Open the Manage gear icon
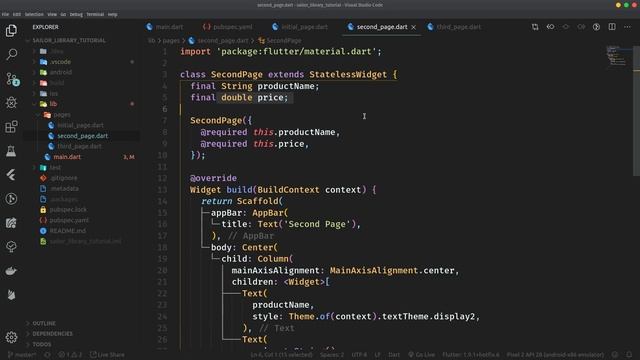Viewport: 640px width, 360px height. coord(11,337)
